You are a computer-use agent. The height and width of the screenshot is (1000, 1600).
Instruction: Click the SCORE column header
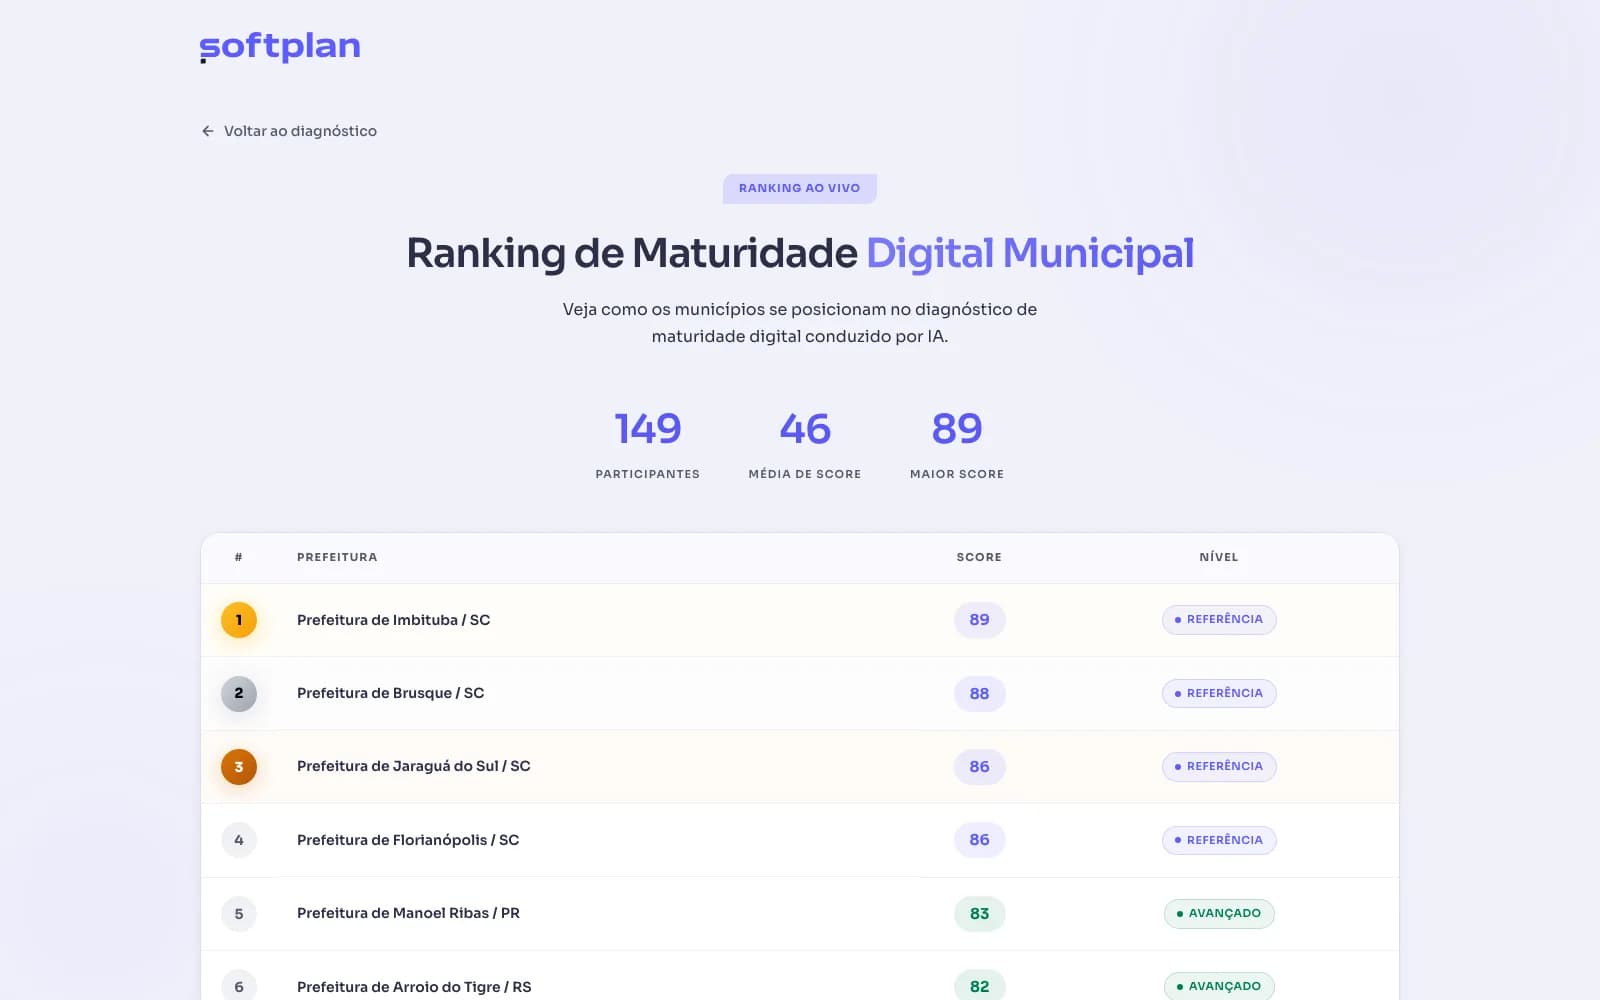(979, 557)
